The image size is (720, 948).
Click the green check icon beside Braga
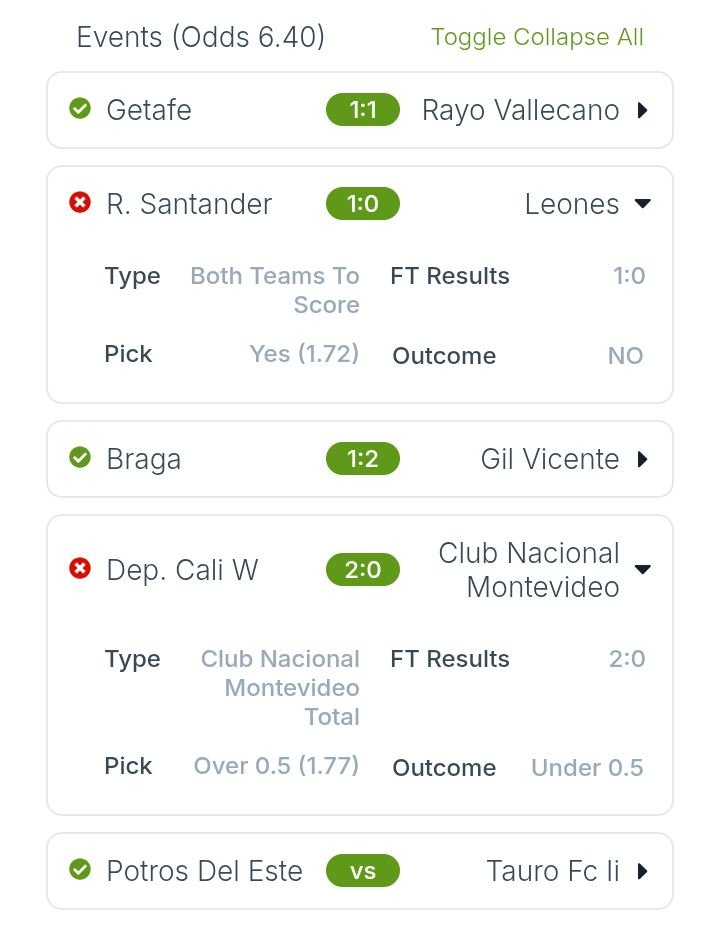pyautogui.click(x=80, y=458)
